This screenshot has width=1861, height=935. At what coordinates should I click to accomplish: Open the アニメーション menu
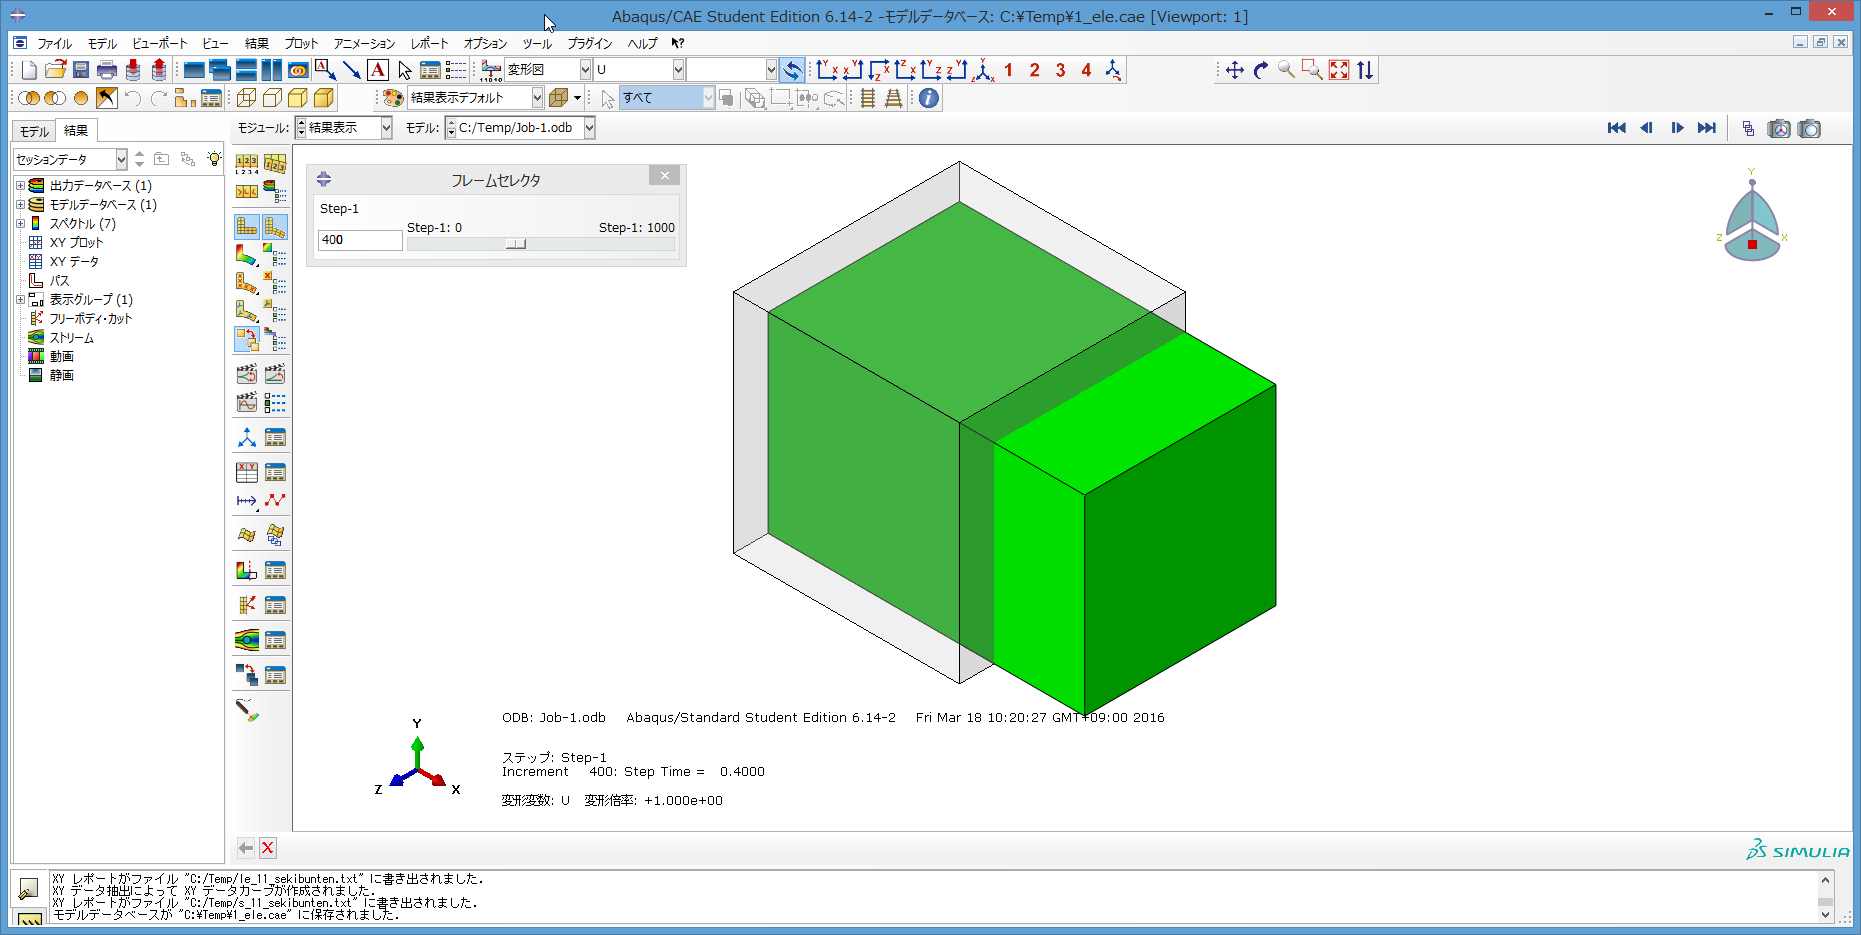coord(364,43)
